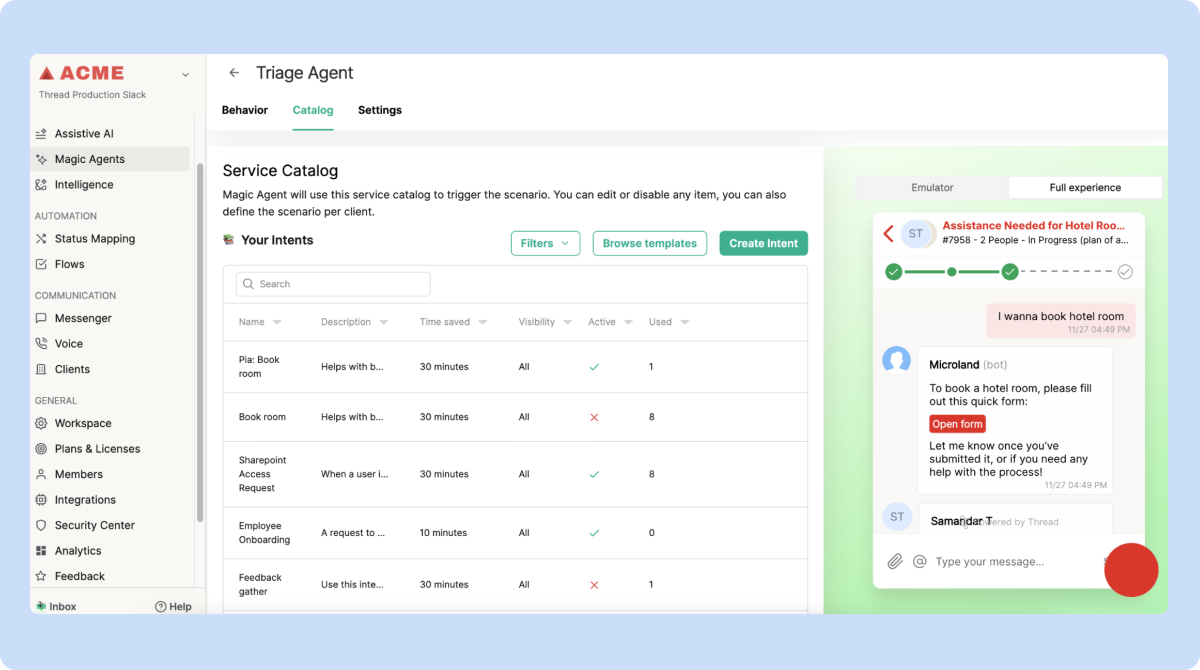Click the back arrow beside Triage Agent
The height and width of the screenshot is (670, 1200).
tap(234, 73)
